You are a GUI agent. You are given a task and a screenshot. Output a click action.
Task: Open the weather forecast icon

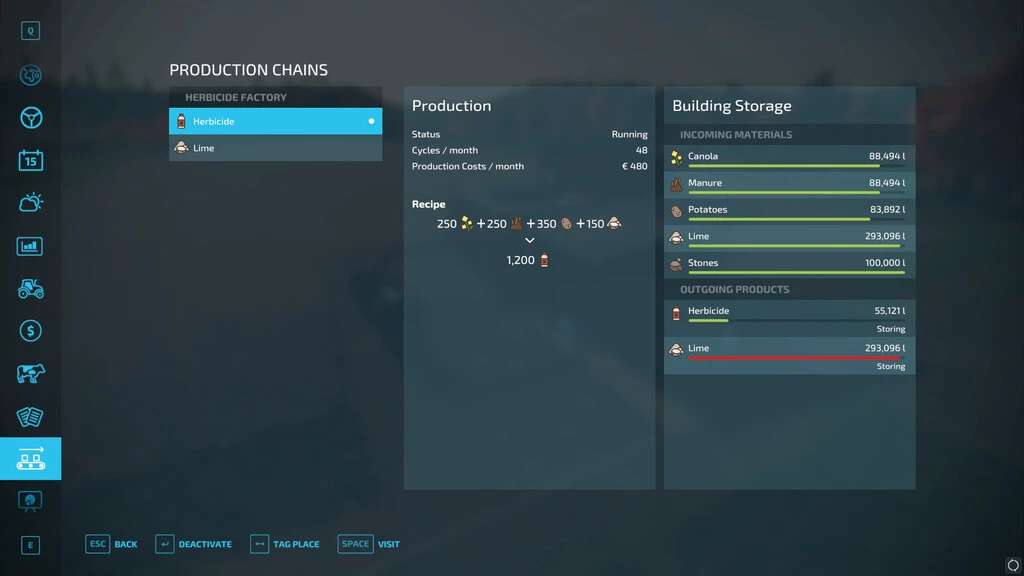(x=30, y=203)
